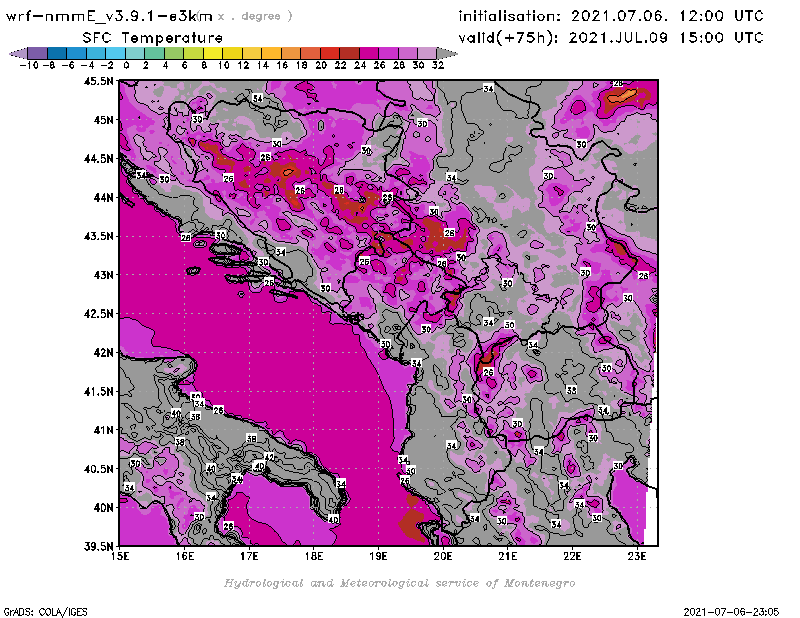Click the '2021-07-06-23:05' timestamp
Image resolution: width=800 pixels, height=618 pixels.
point(731,612)
